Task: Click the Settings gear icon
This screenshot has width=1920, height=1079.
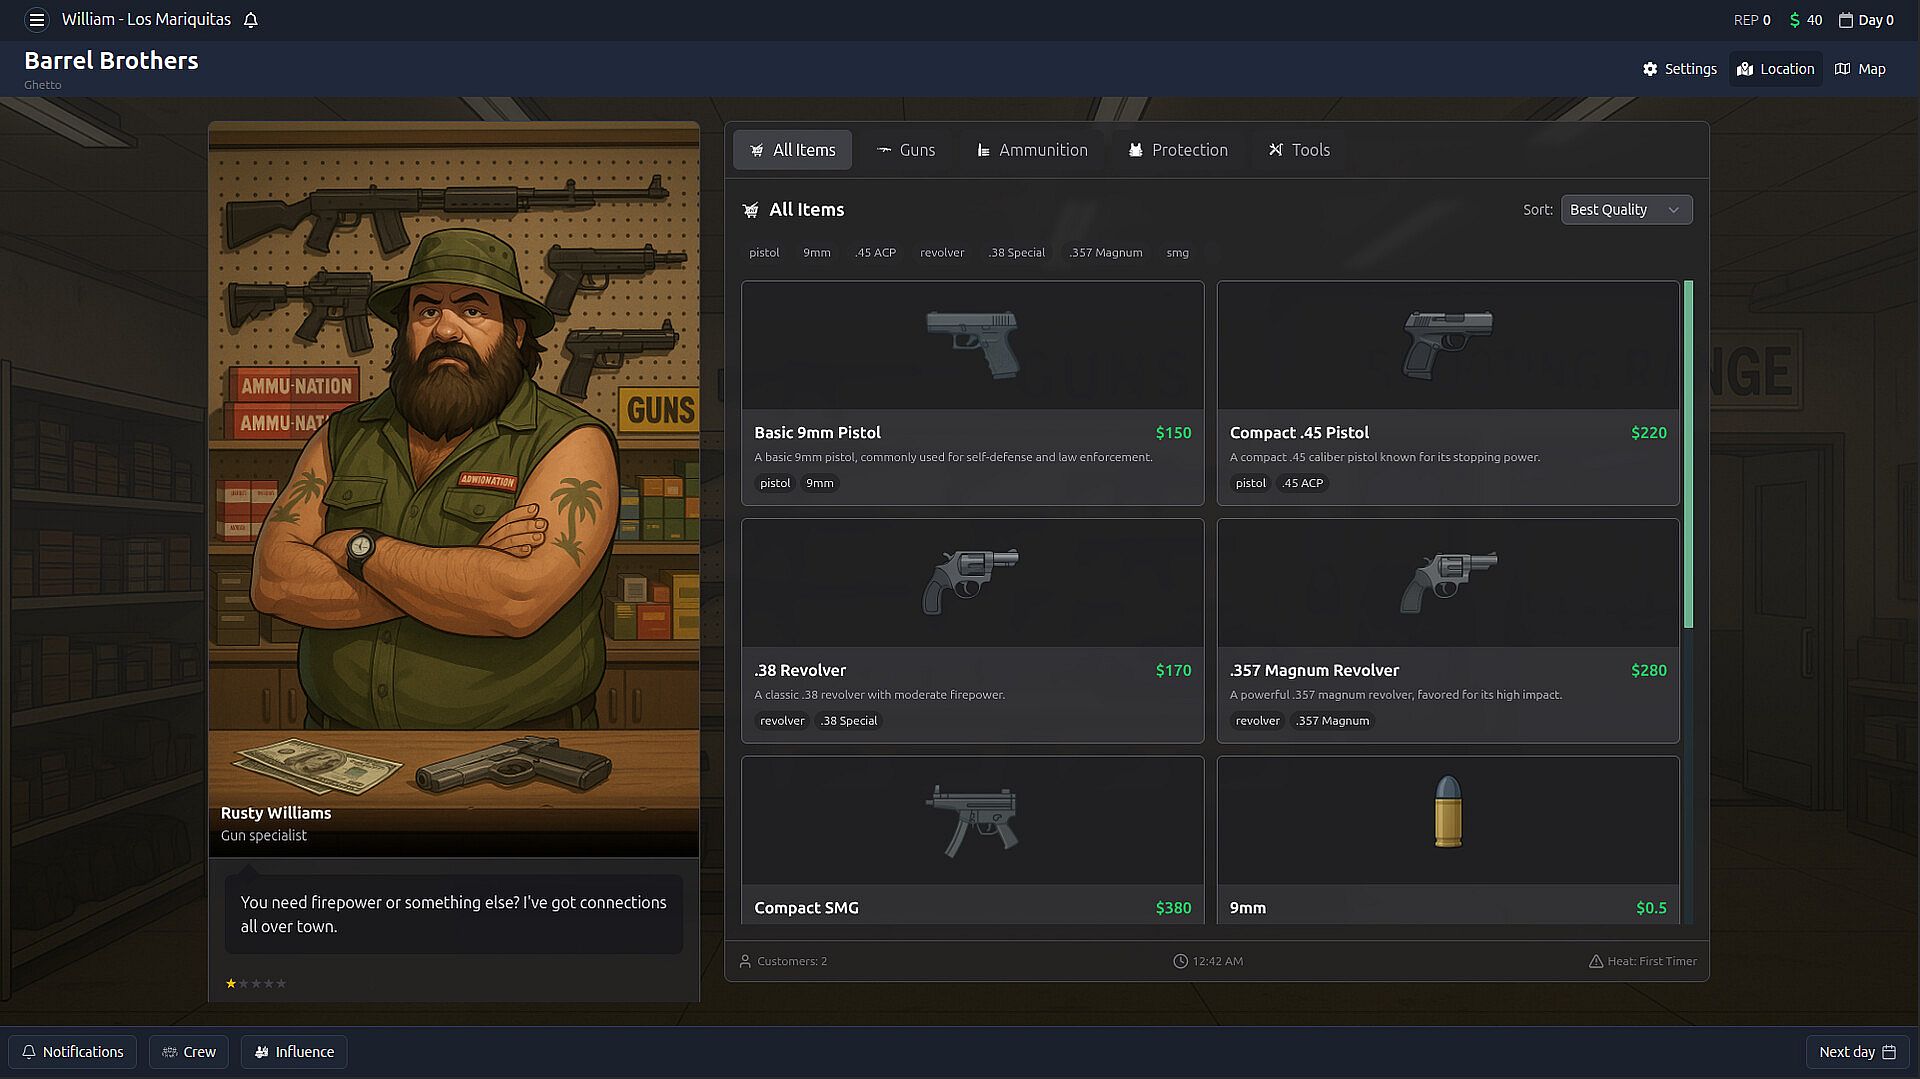Action: (x=1650, y=69)
